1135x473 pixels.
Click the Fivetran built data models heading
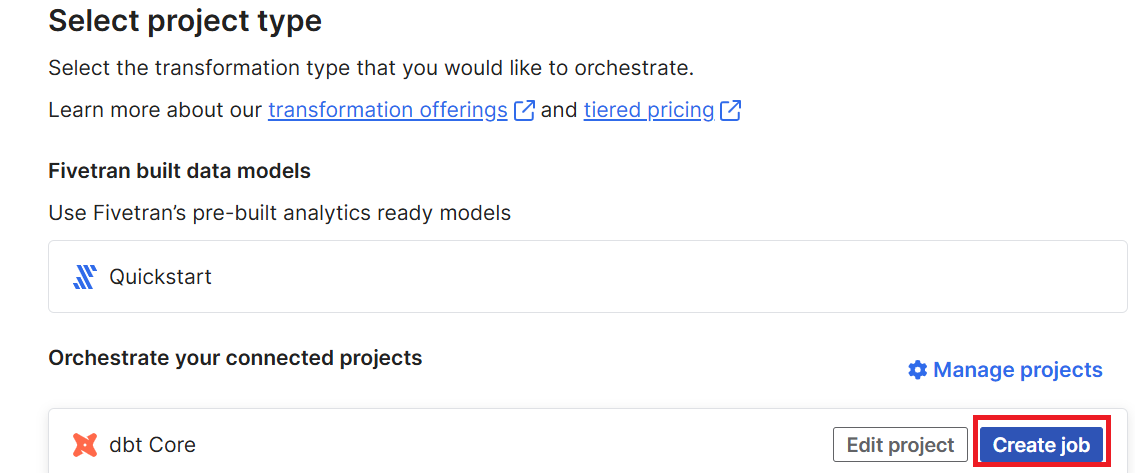180,172
